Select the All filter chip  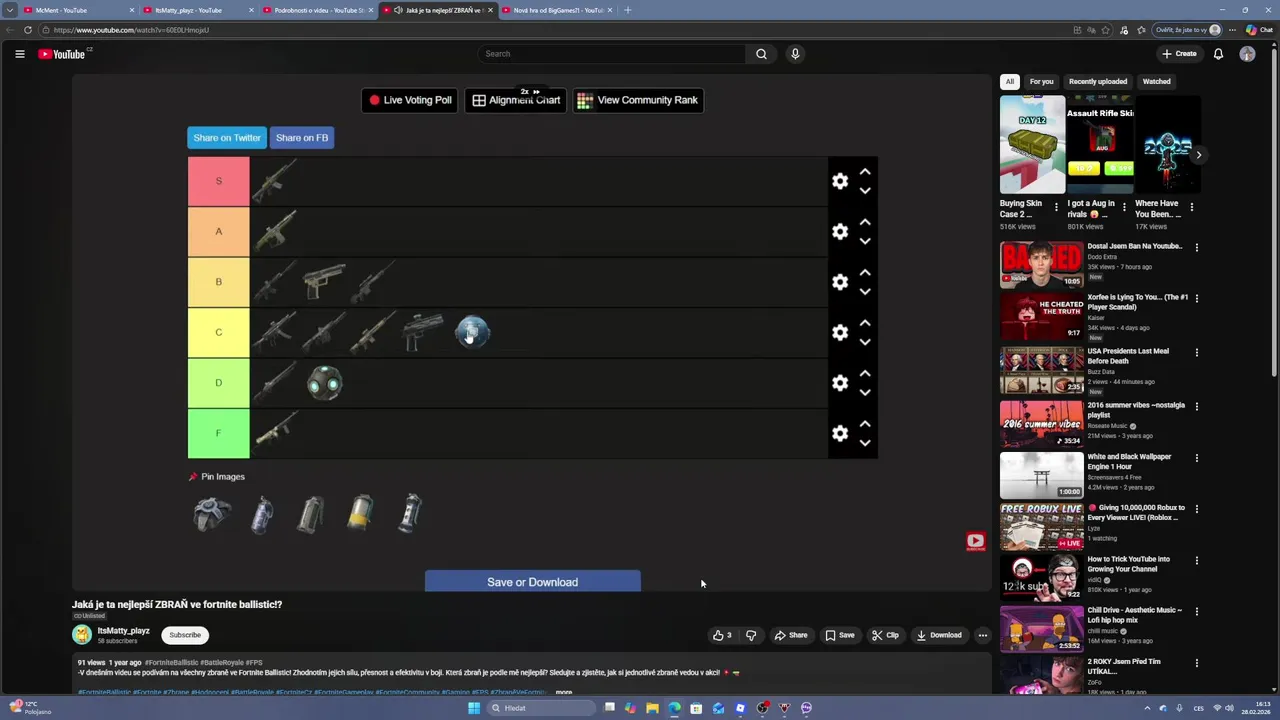click(1009, 82)
